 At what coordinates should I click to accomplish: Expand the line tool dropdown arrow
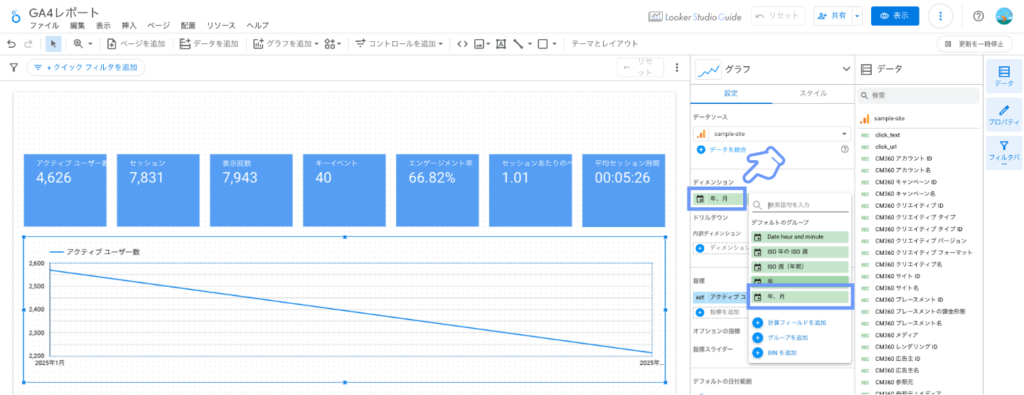[530, 44]
